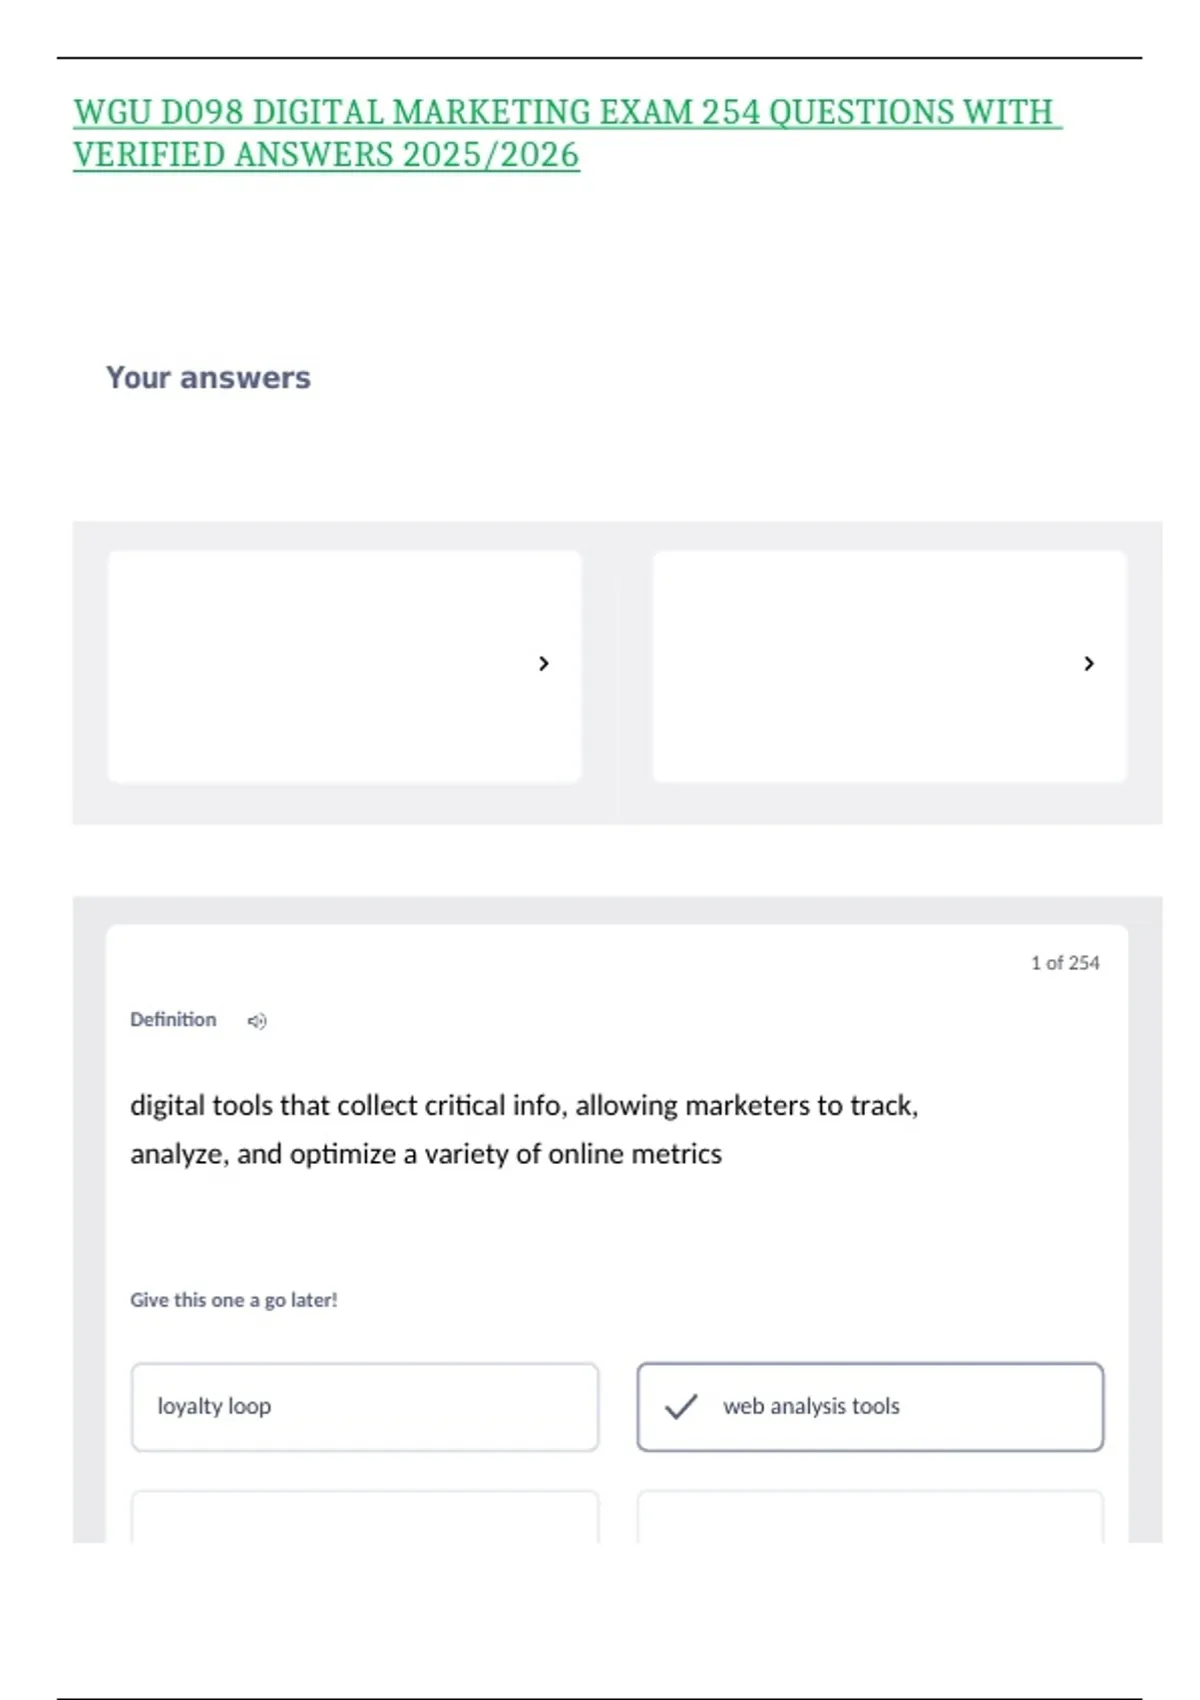The width and height of the screenshot is (1200, 1700).
Task: Select the web analysis tools answer
Action: pyautogui.click(x=870, y=1407)
